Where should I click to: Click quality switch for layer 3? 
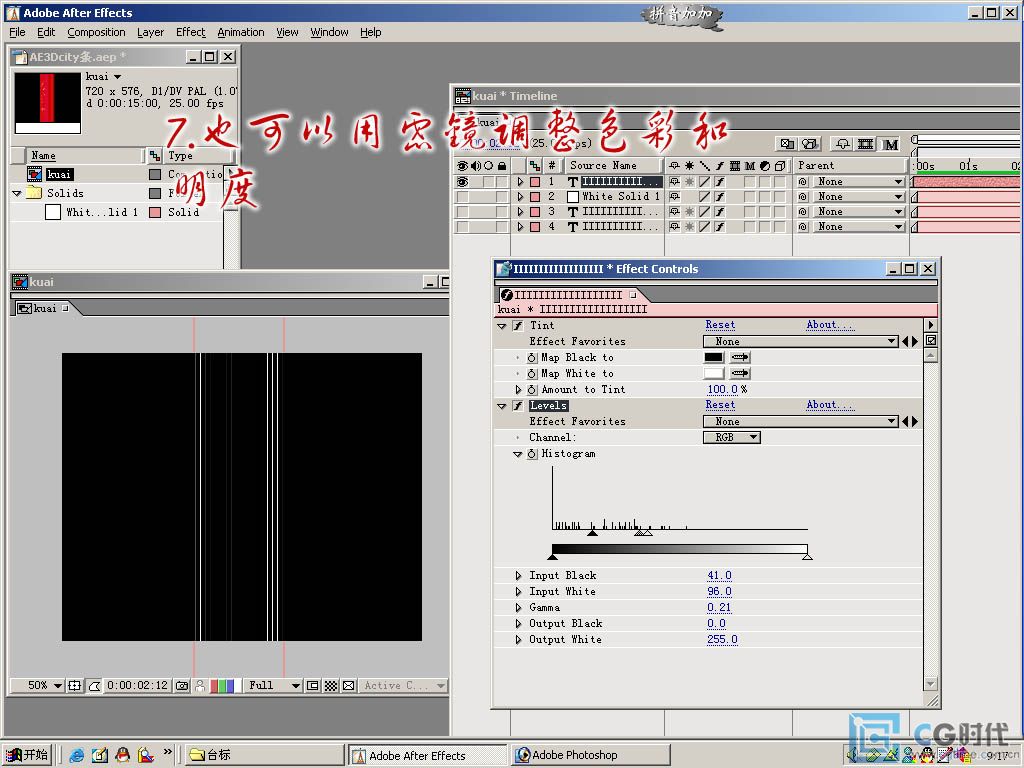click(705, 212)
